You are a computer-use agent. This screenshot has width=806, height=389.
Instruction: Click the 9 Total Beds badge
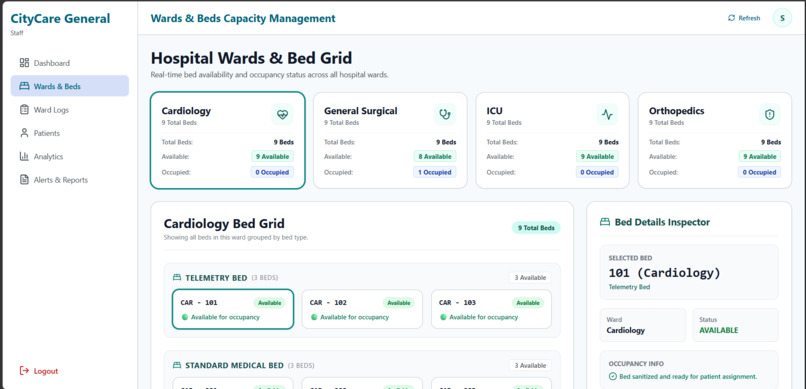[x=536, y=228]
